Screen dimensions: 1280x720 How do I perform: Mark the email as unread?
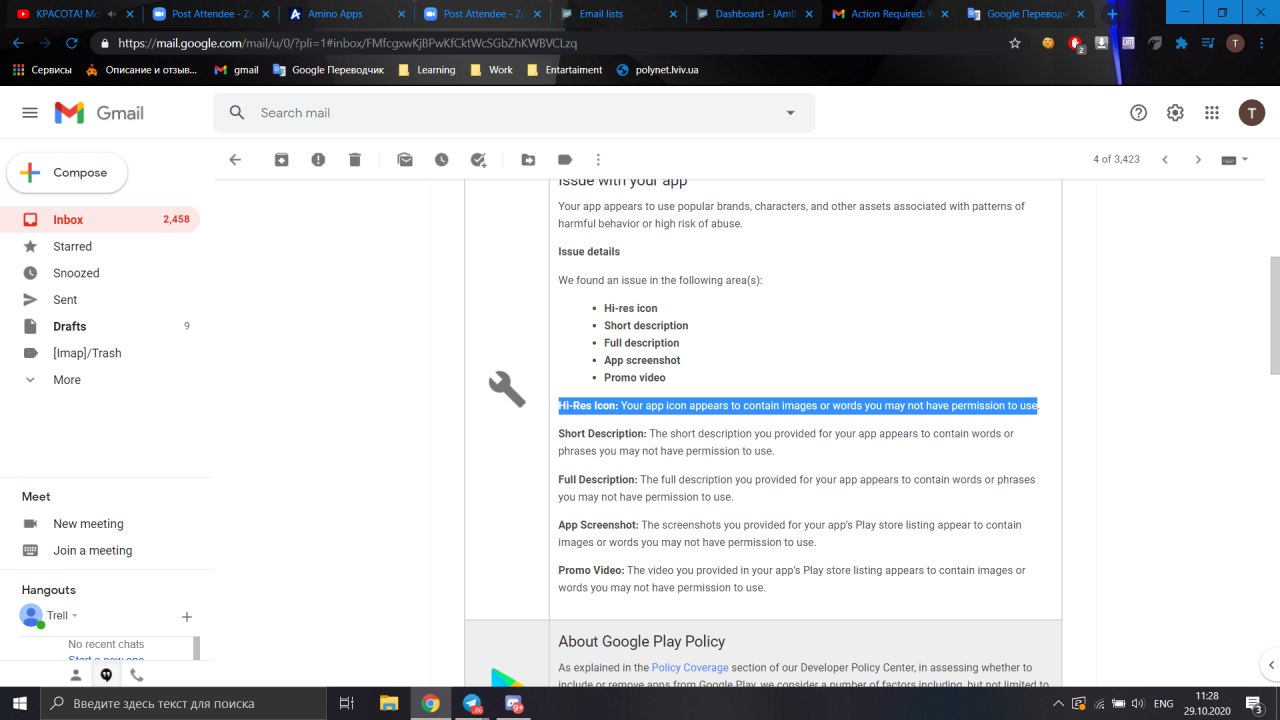[x=405, y=160]
